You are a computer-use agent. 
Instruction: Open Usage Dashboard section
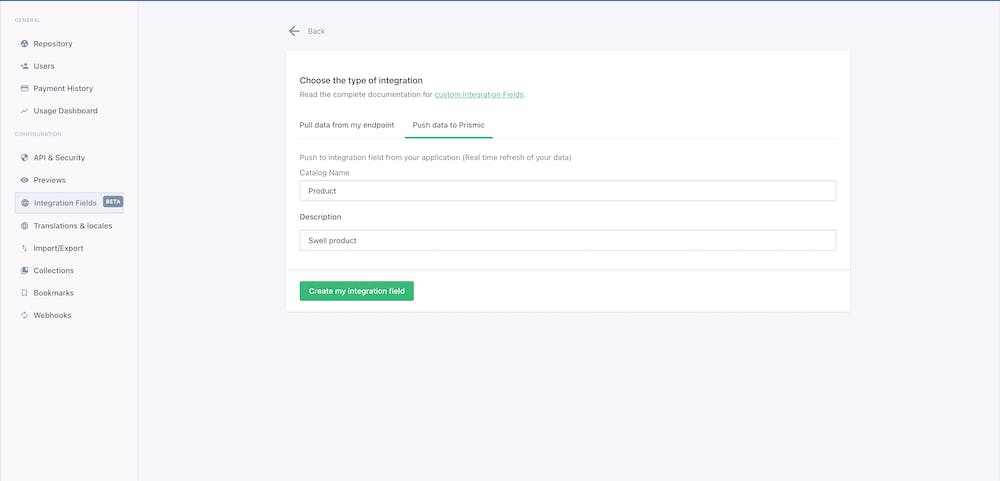[x=66, y=110]
